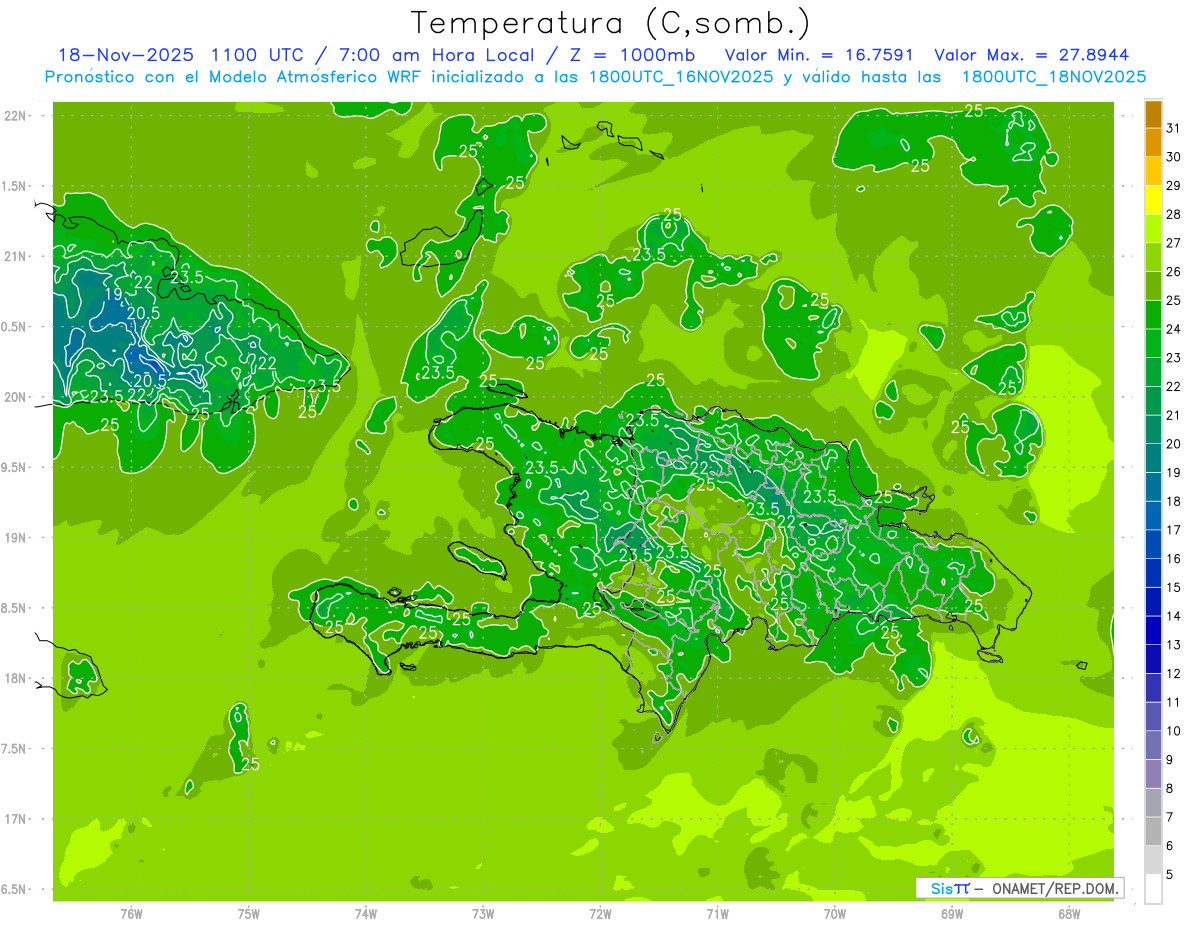
Task: Click the teal colorbar segment between 19 and 20
Action: (1153, 458)
